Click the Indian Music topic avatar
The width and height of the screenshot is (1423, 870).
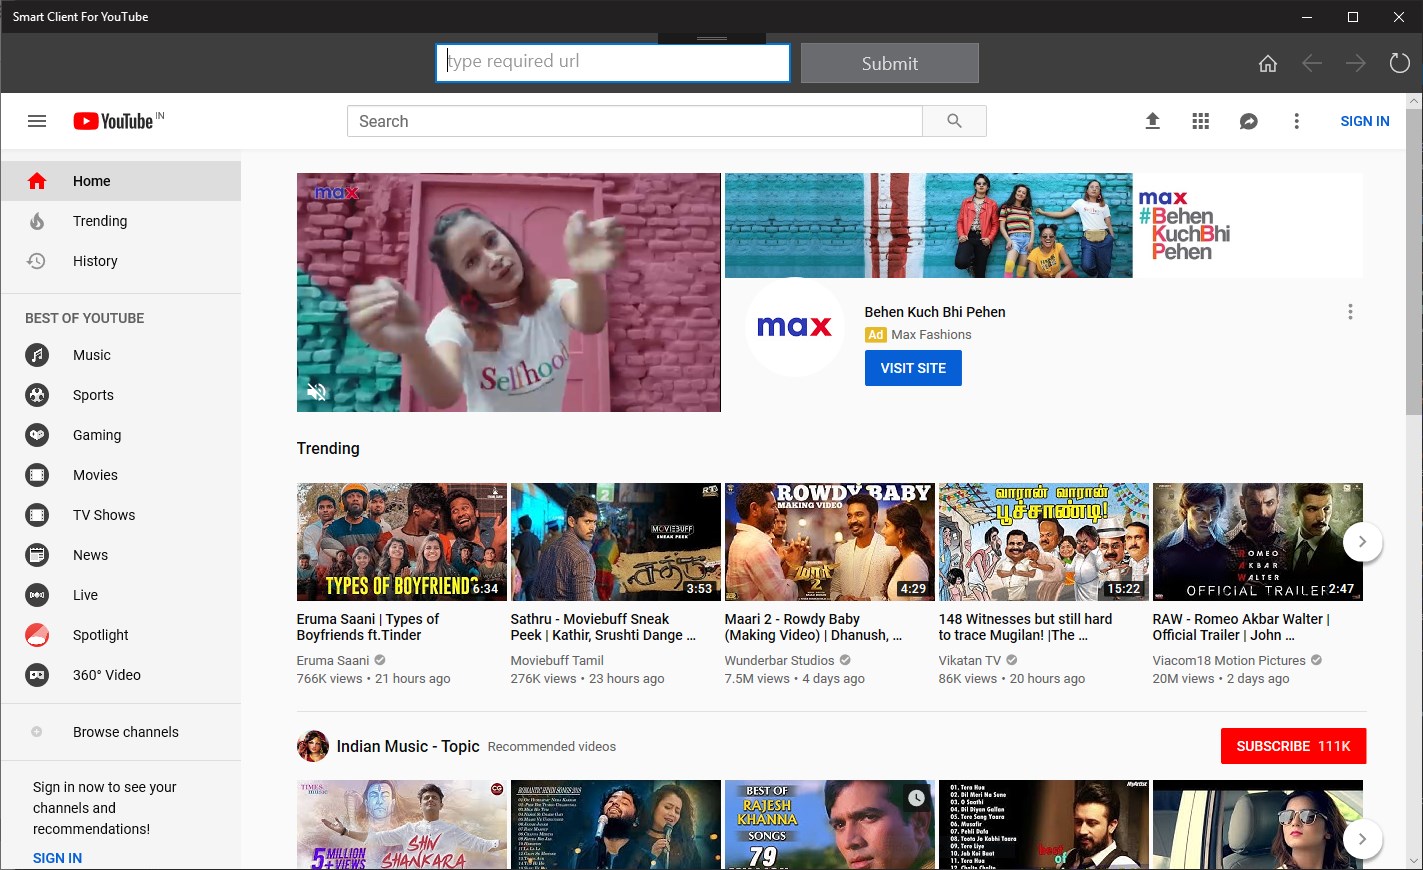coord(313,746)
